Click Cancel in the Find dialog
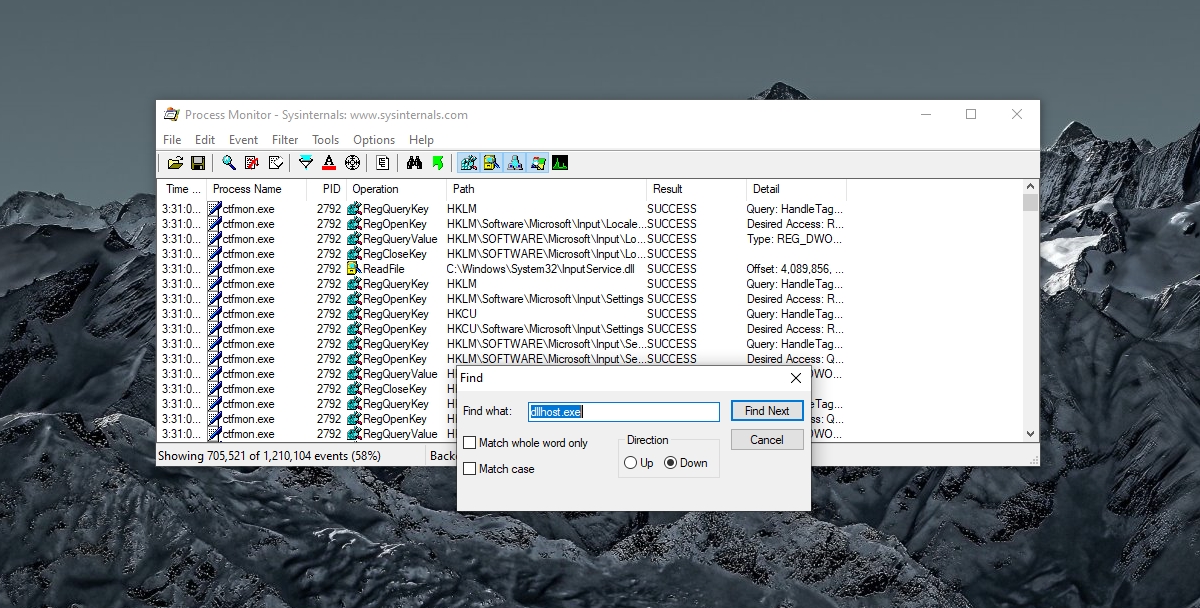This screenshot has width=1200, height=608. coord(767,440)
